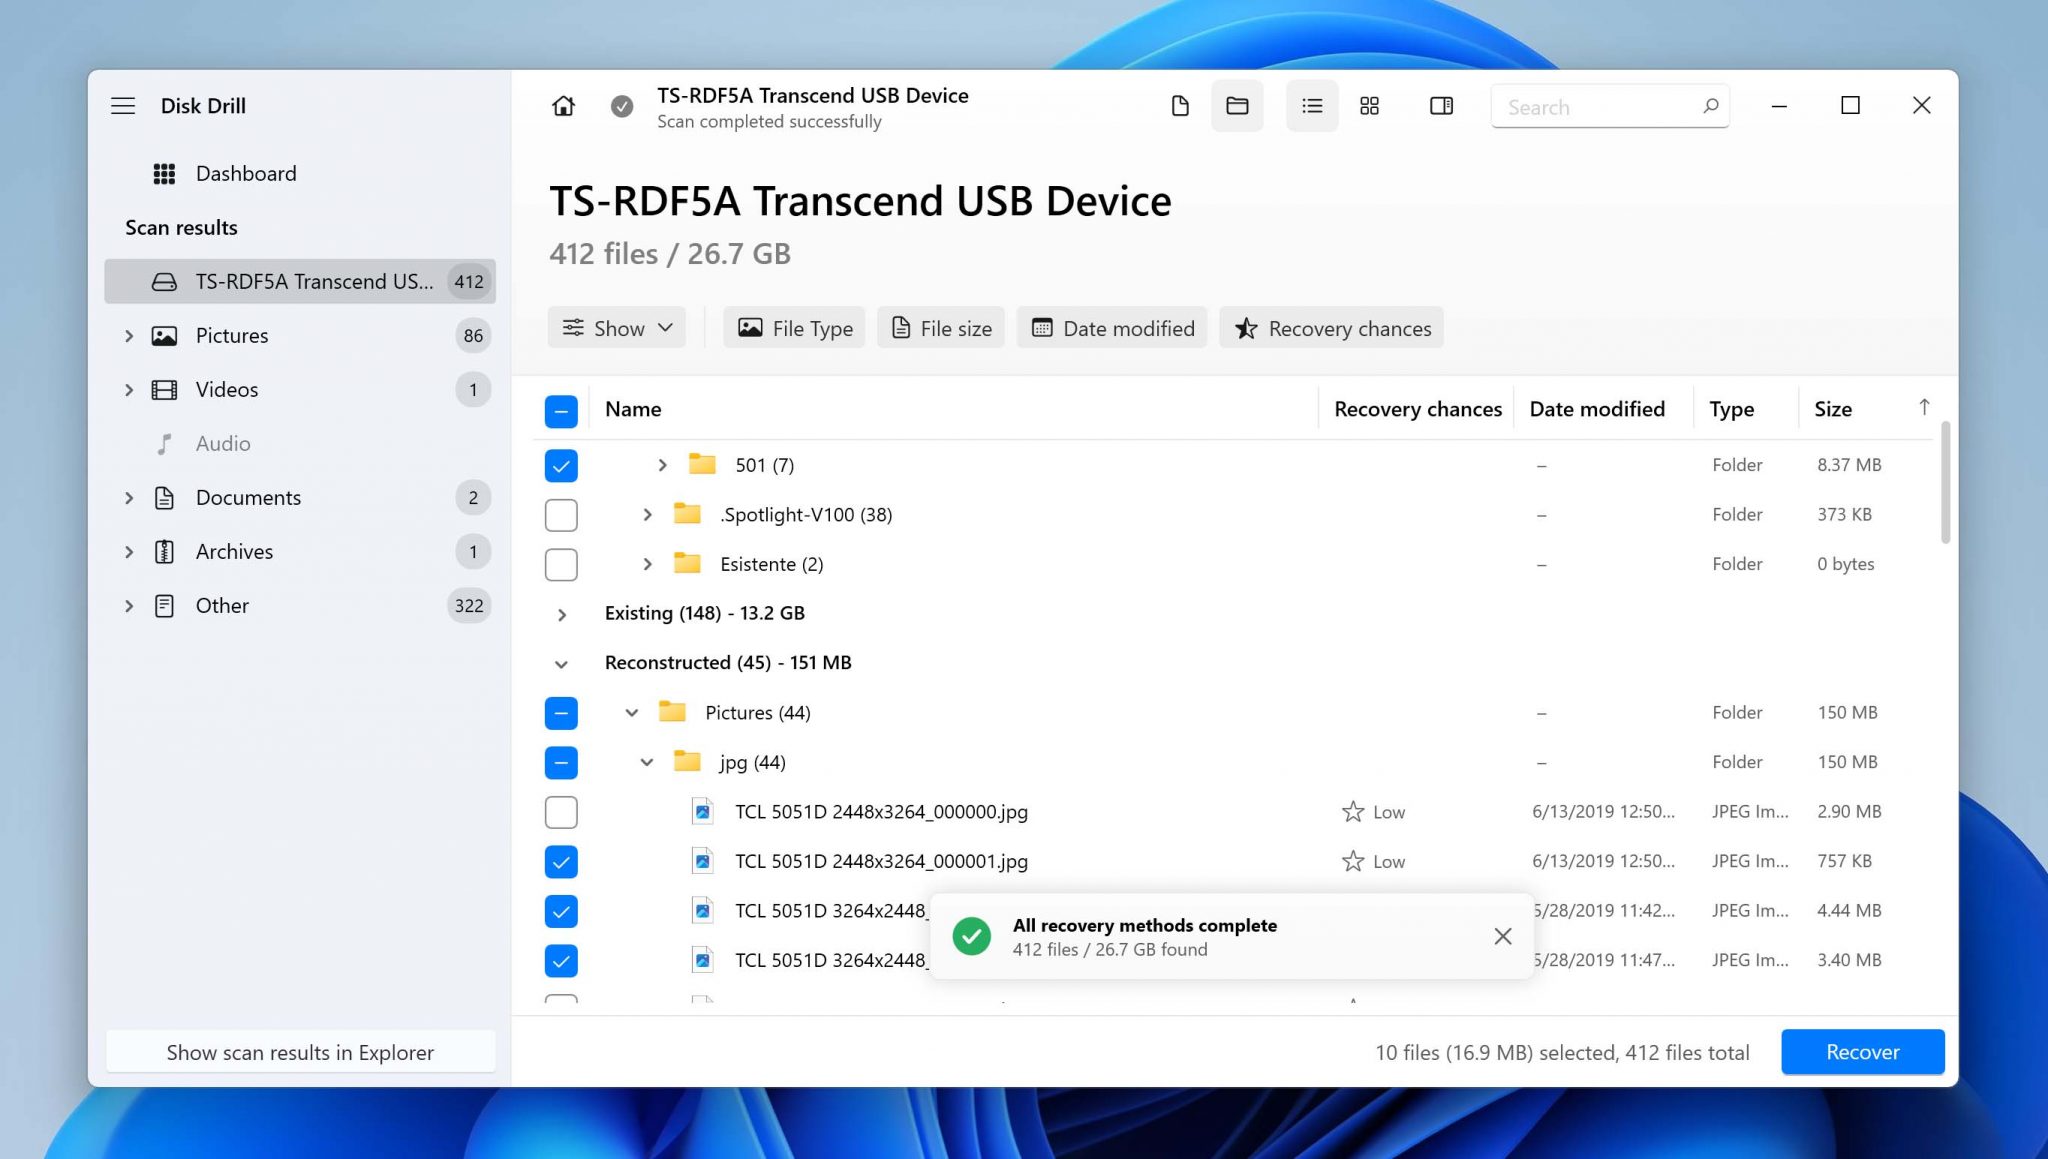Click the hamburger menu next to Disk Drill
The width and height of the screenshot is (2048, 1159).
pyautogui.click(x=123, y=105)
